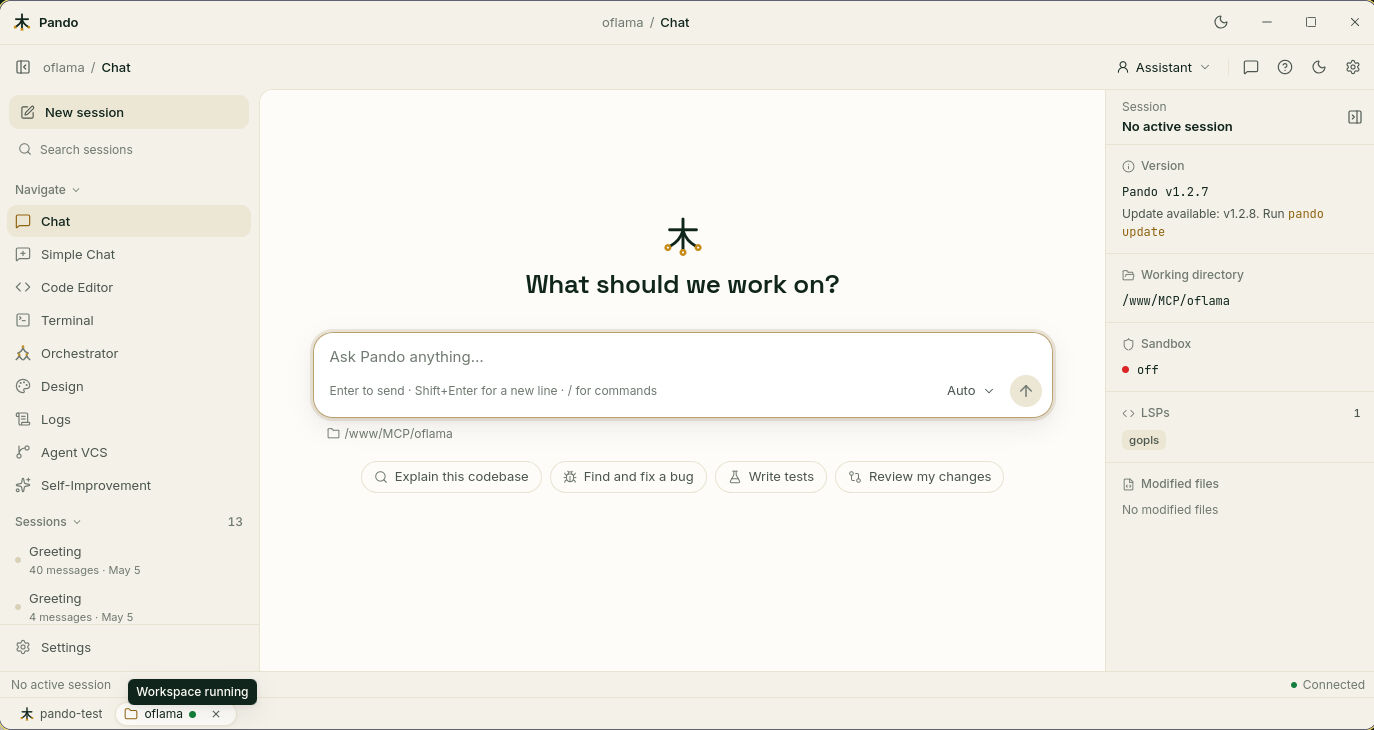Open the Logs view
The width and height of the screenshot is (1374, 730).
point(129,419)
